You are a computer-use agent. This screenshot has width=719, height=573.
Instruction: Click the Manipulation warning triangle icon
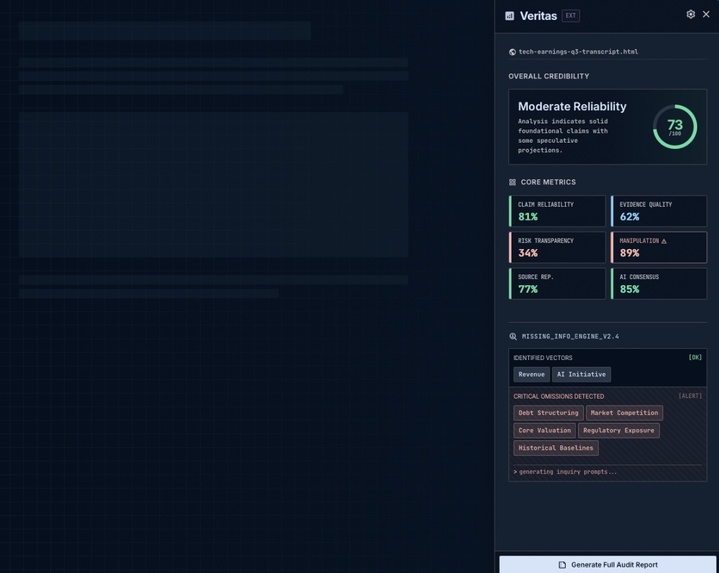[x=664, y=241]
